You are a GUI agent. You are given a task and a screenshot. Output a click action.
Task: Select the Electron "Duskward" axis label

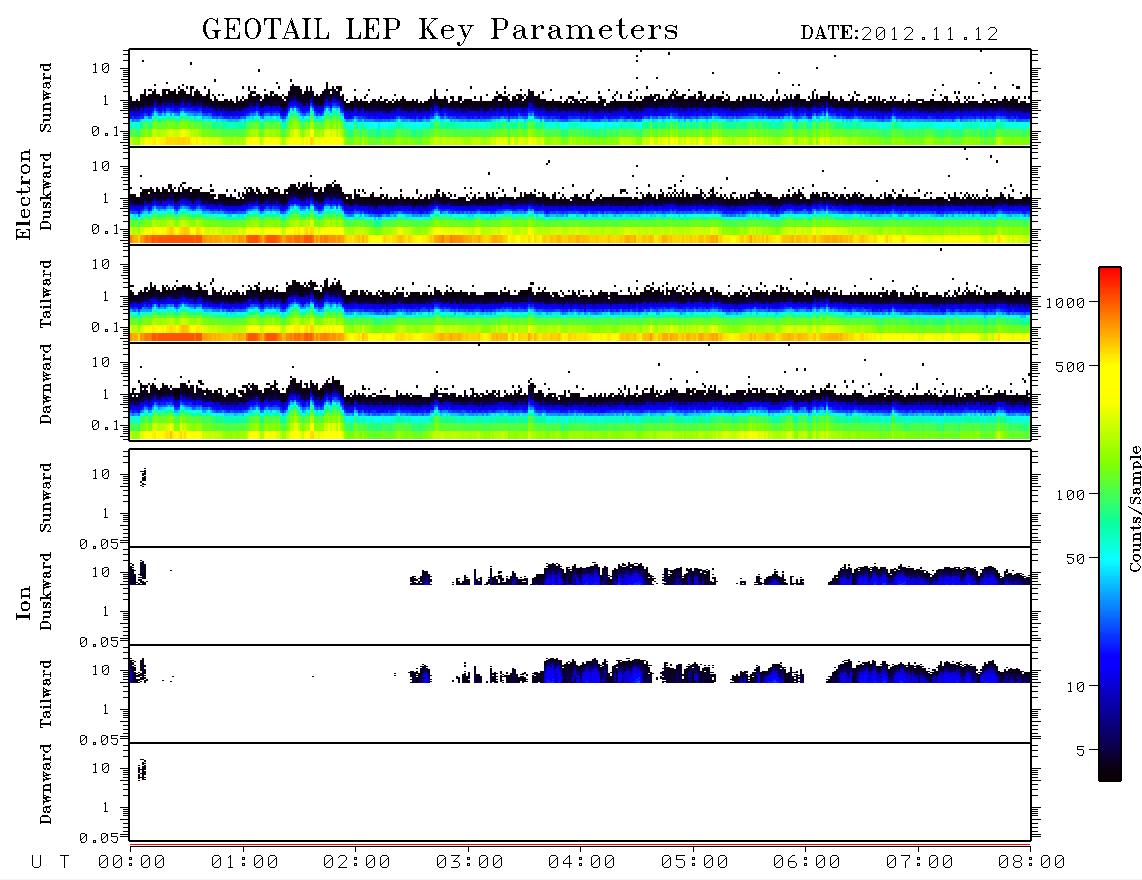tap(45, 191)
